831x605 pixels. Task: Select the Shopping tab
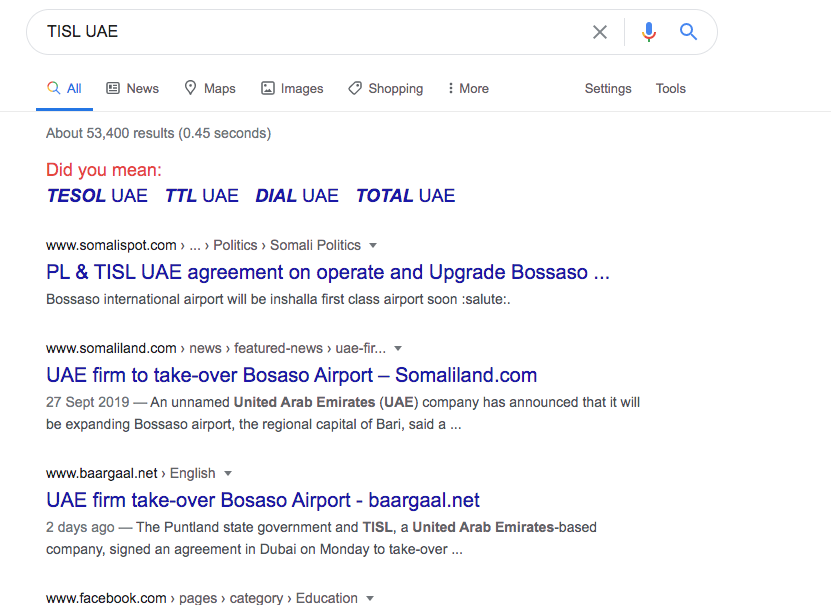tap(385, 88)
